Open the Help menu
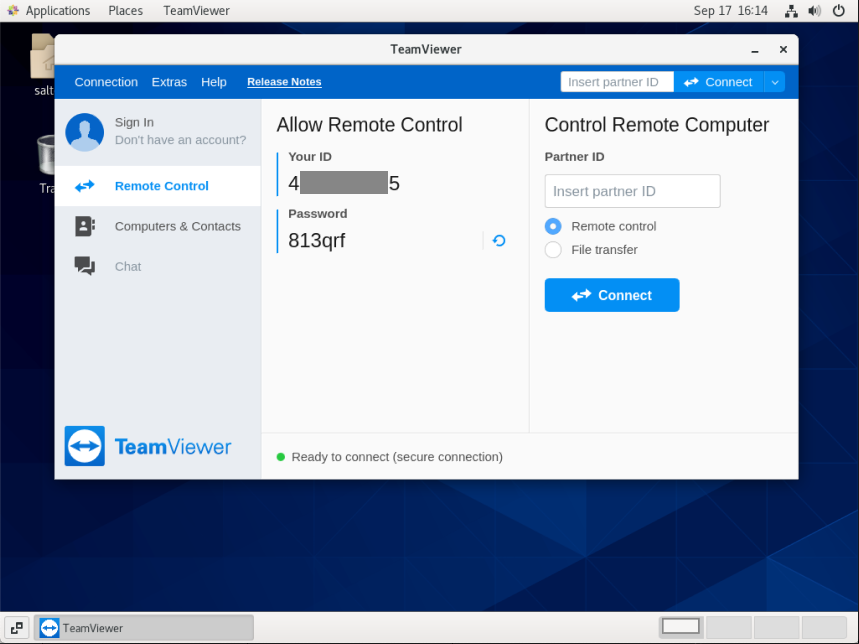Image resolution: width=859 pixels, height=644 pixels. tap(214, 82)
